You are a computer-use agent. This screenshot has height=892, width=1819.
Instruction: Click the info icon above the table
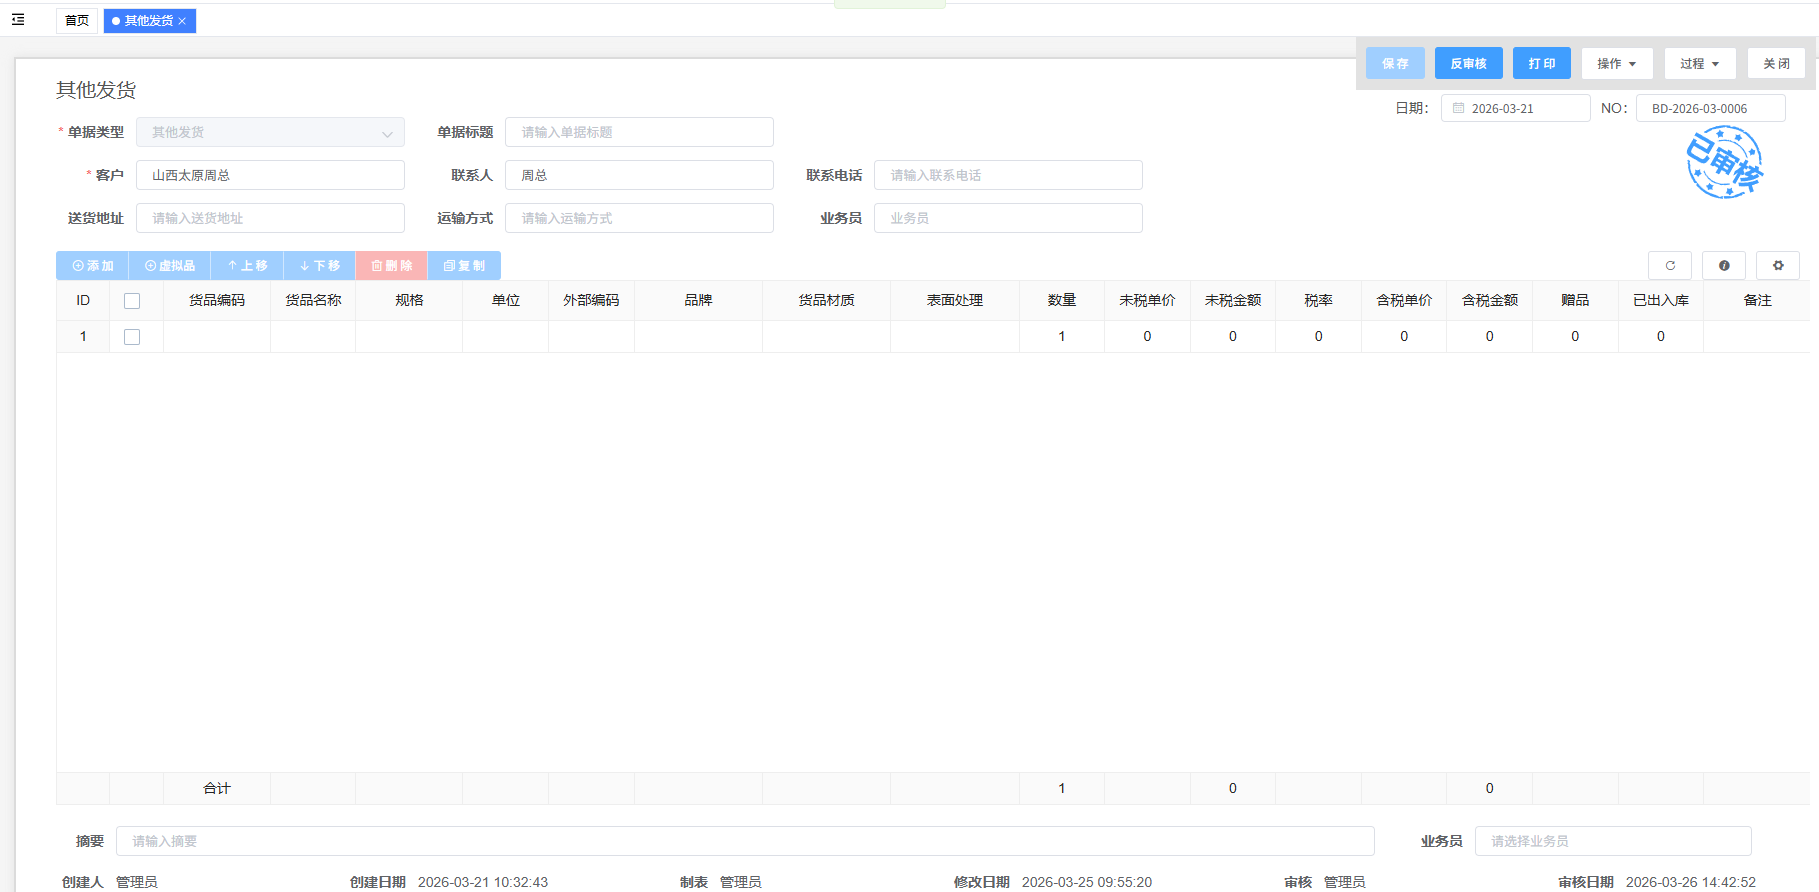(1723, 266)
